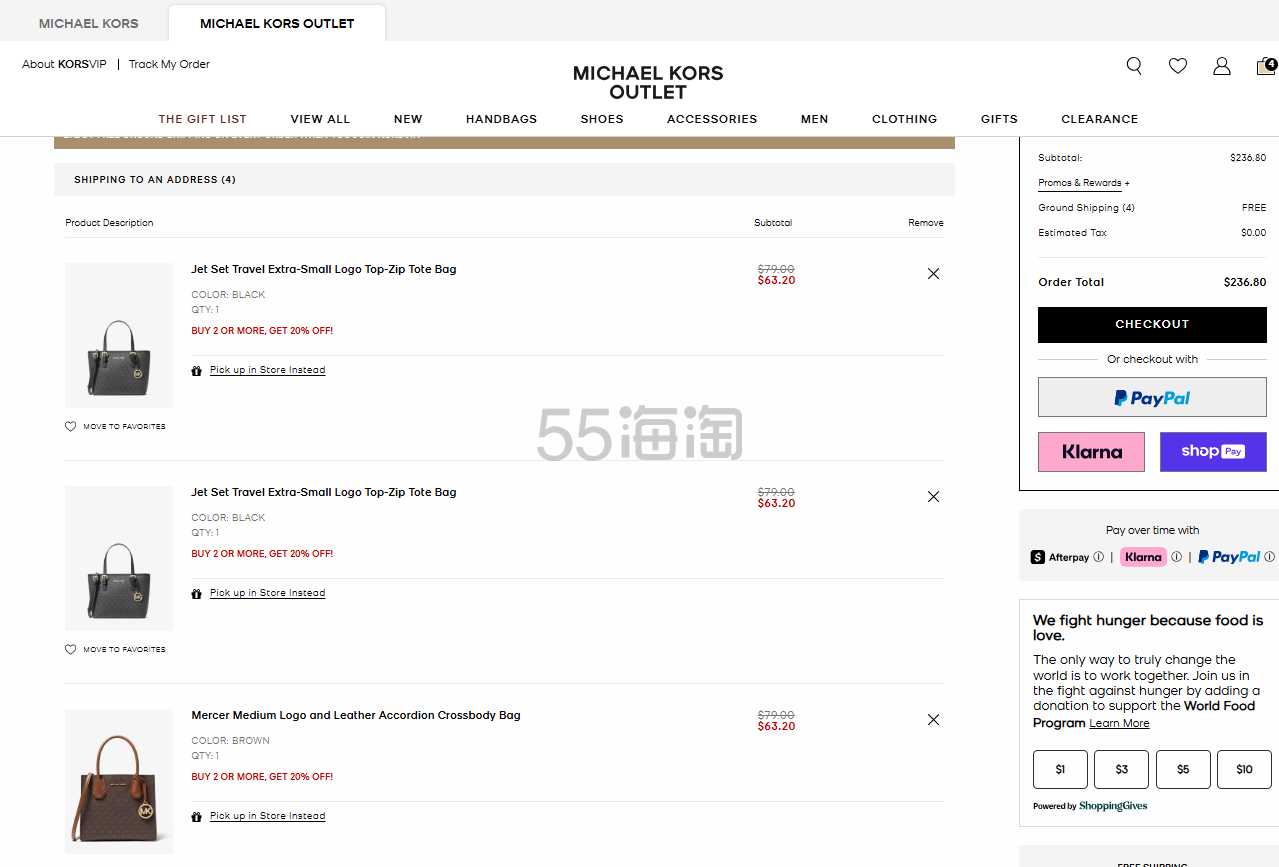Open the search magnifier icon

pyautogui.click(x=1134, y=66)
